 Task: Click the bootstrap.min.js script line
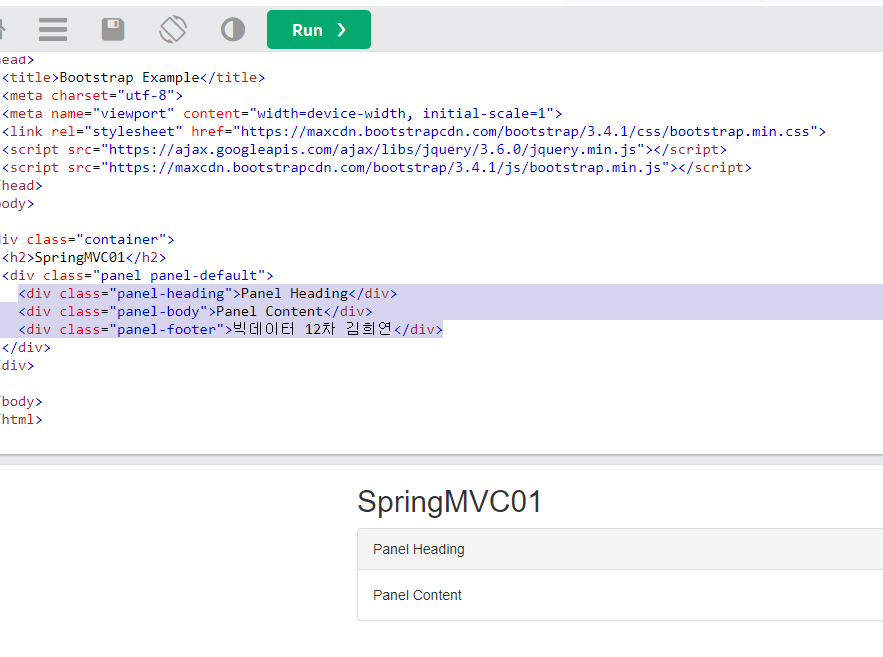click(x=377, y=168)
